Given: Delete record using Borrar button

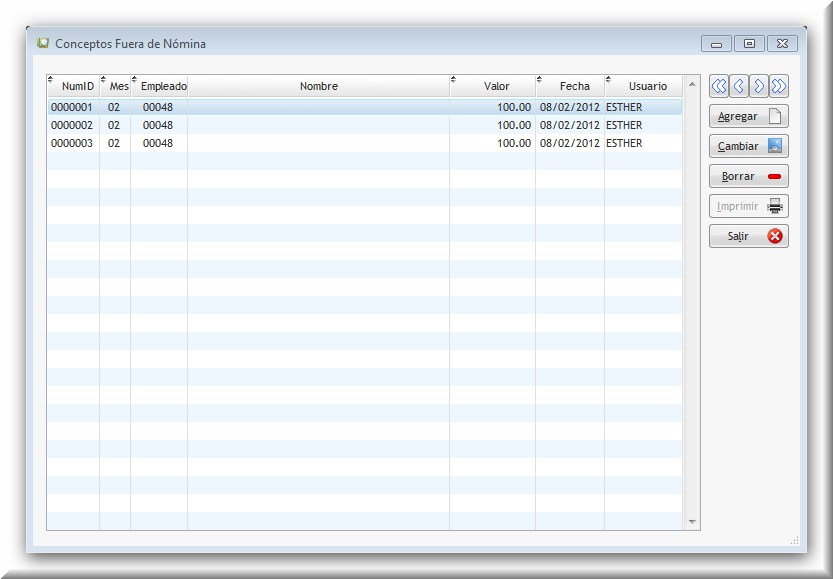Looking at the screenshot, I should pos(748,176).
